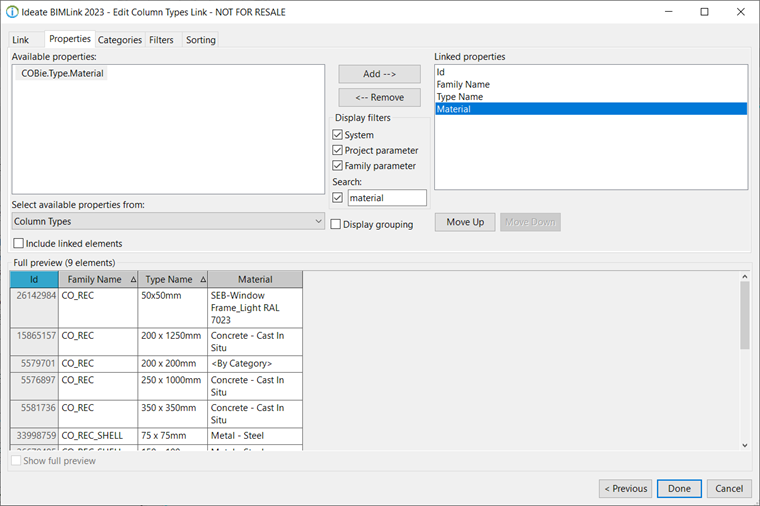The height and width of the screenshot is (506, 760).
Task: Sort by Family Name column header
Action: 98,279
